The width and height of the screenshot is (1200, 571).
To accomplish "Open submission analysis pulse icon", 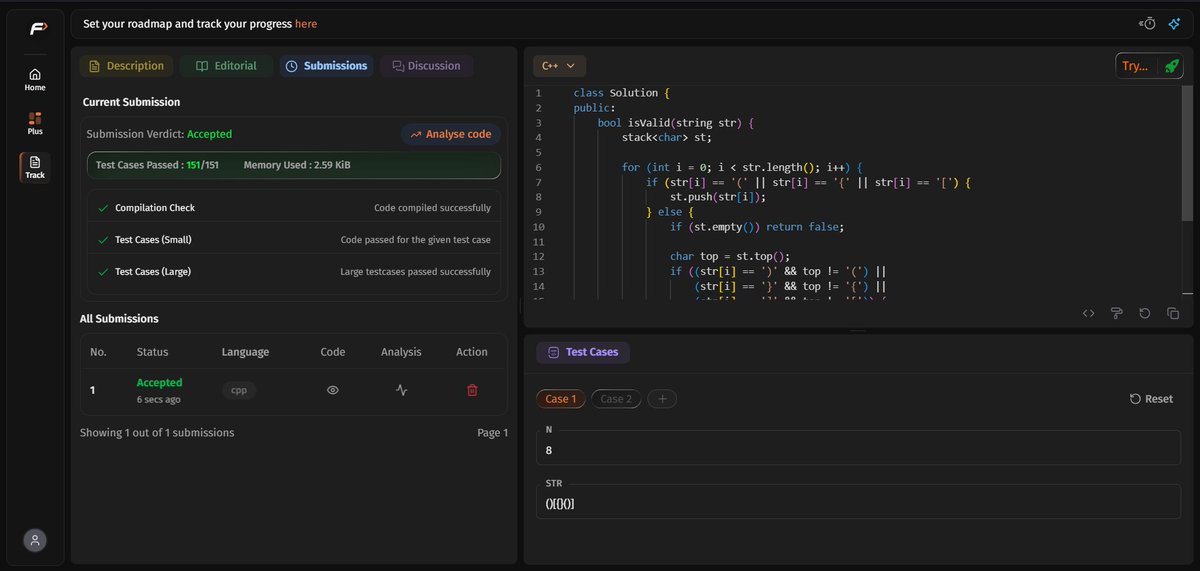I will 401,390.
